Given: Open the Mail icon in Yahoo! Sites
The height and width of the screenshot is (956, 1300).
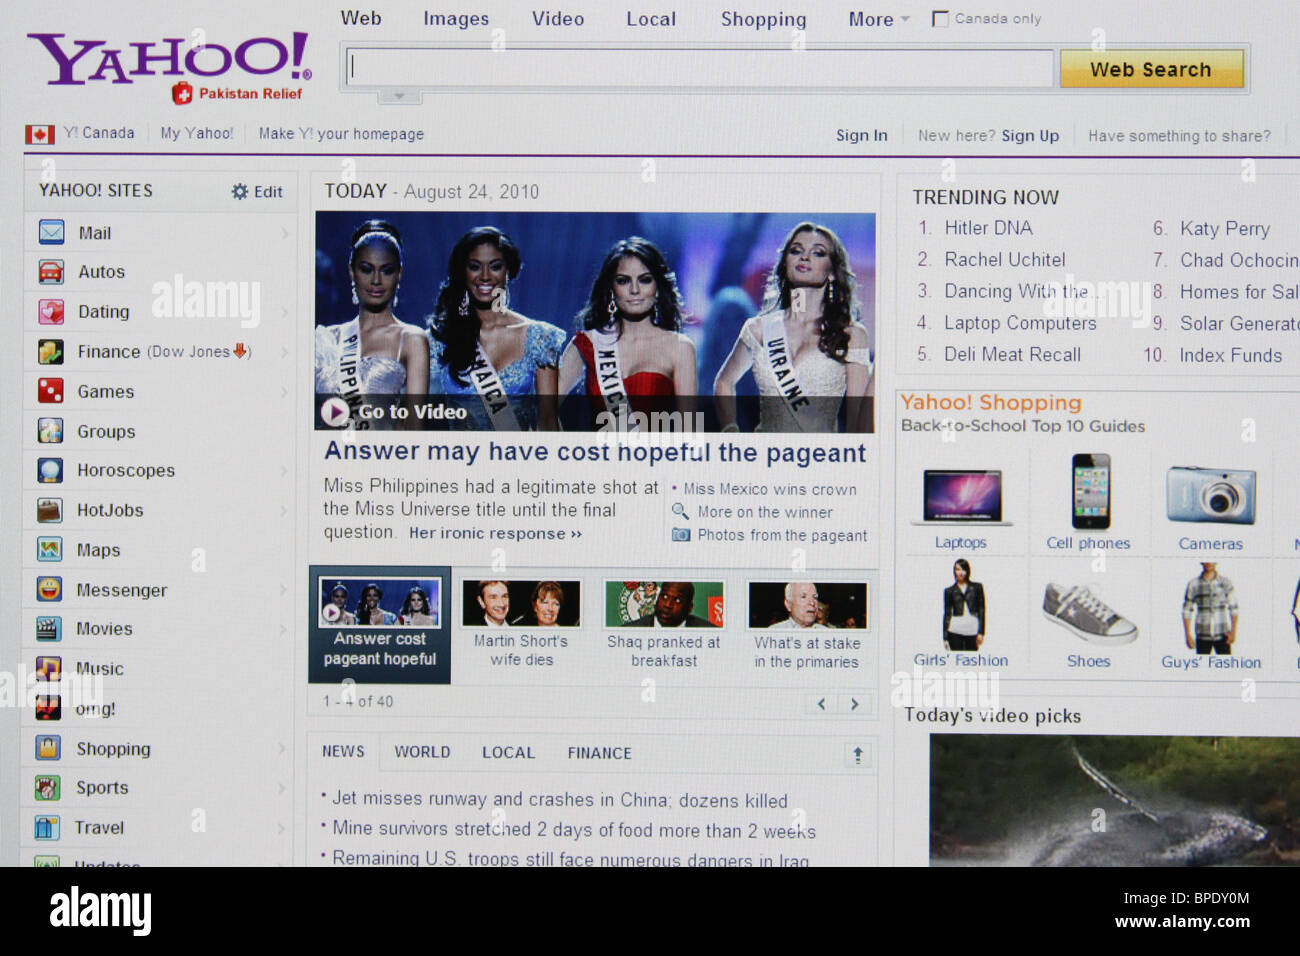Looking at the screenshot, I should 51,232.
